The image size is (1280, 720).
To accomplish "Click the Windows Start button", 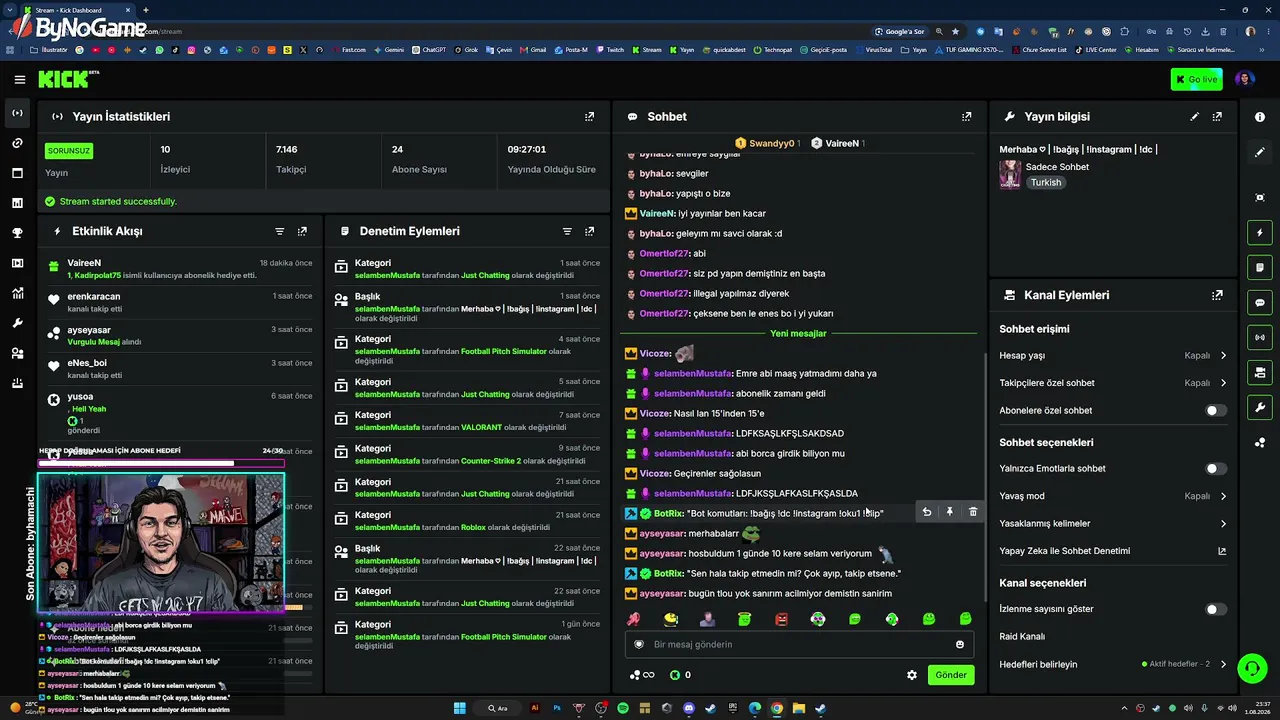I will [459, 708].
